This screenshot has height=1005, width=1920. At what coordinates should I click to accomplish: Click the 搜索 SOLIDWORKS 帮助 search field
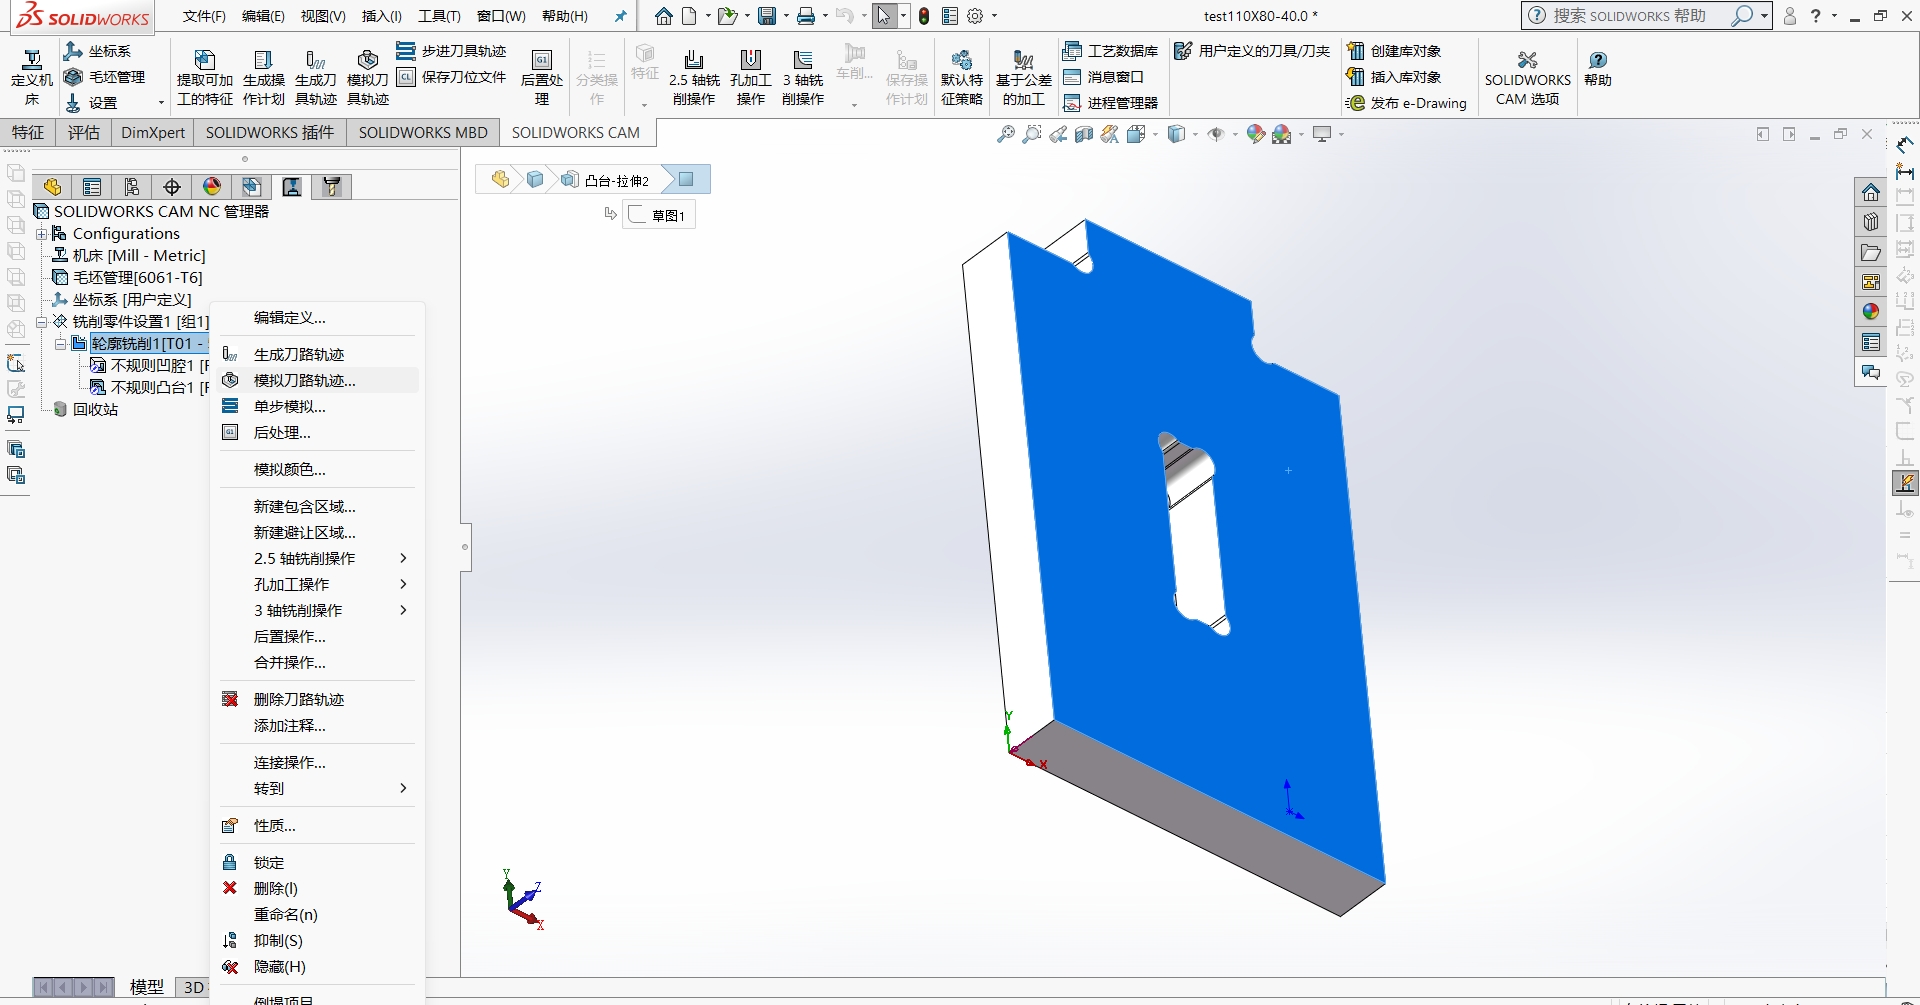click(x=1629, y=16)
